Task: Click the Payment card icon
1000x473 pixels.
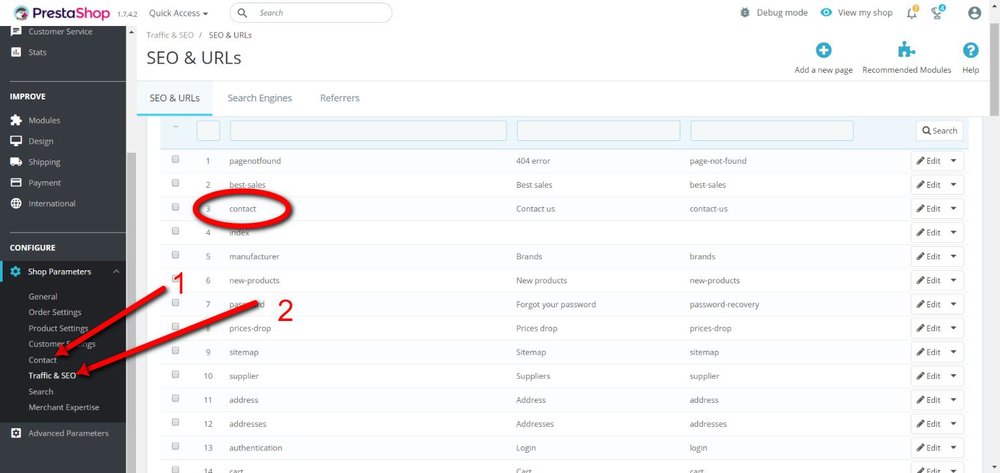Action: [x=16, y=183]
